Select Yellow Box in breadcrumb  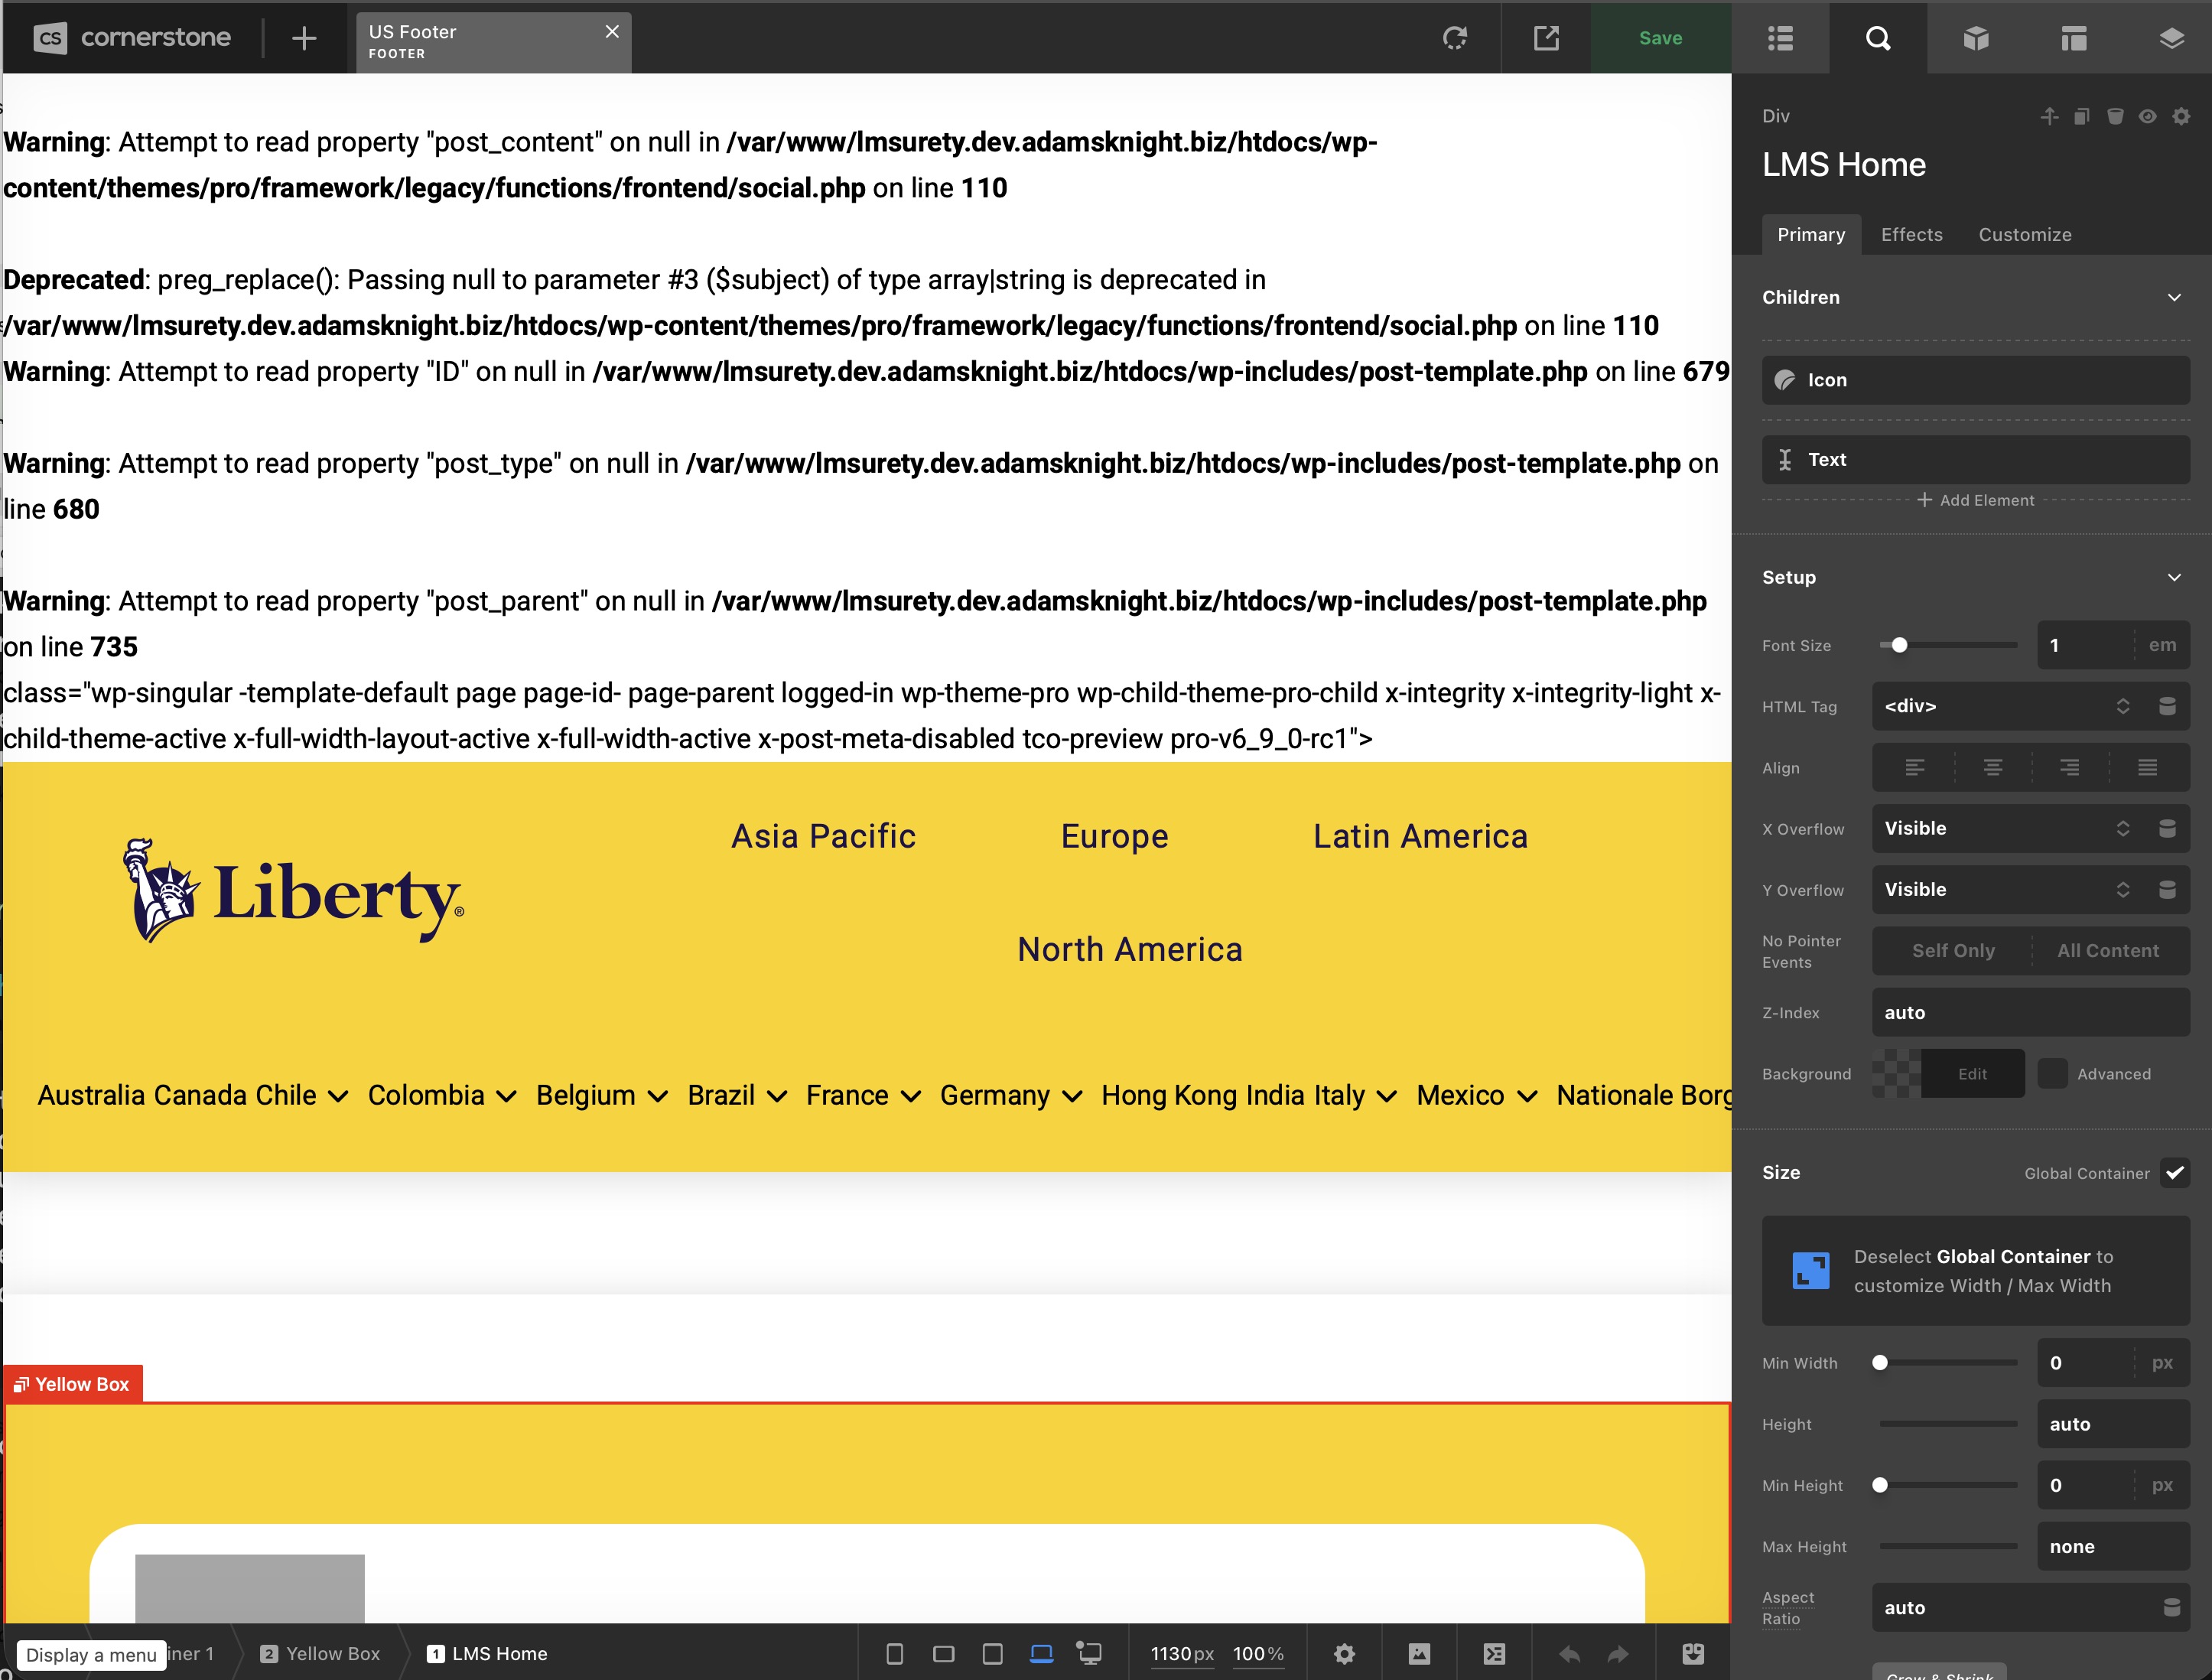[321, 1654]
